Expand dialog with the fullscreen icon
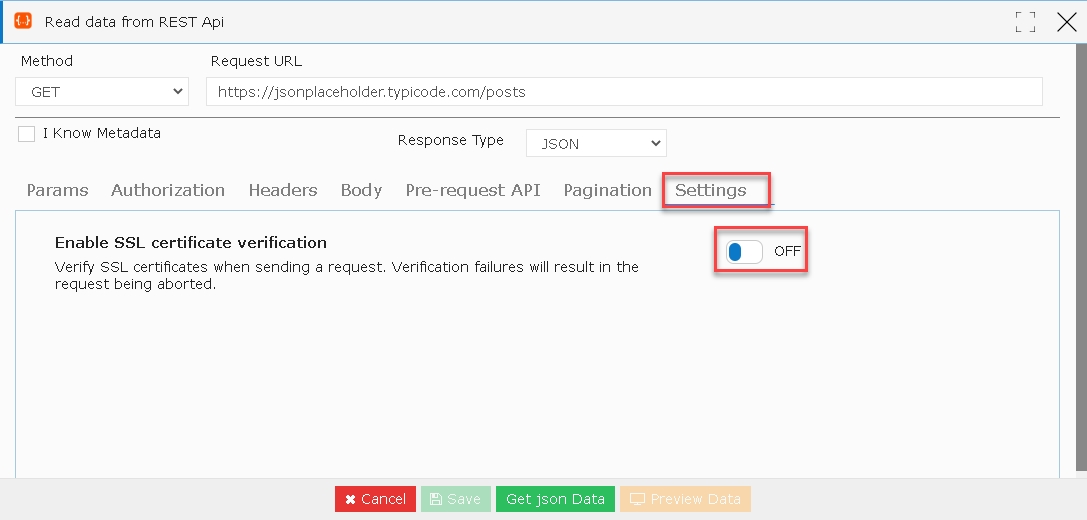The height and width of the screenshot is (520, 1087). (1025, 21)
